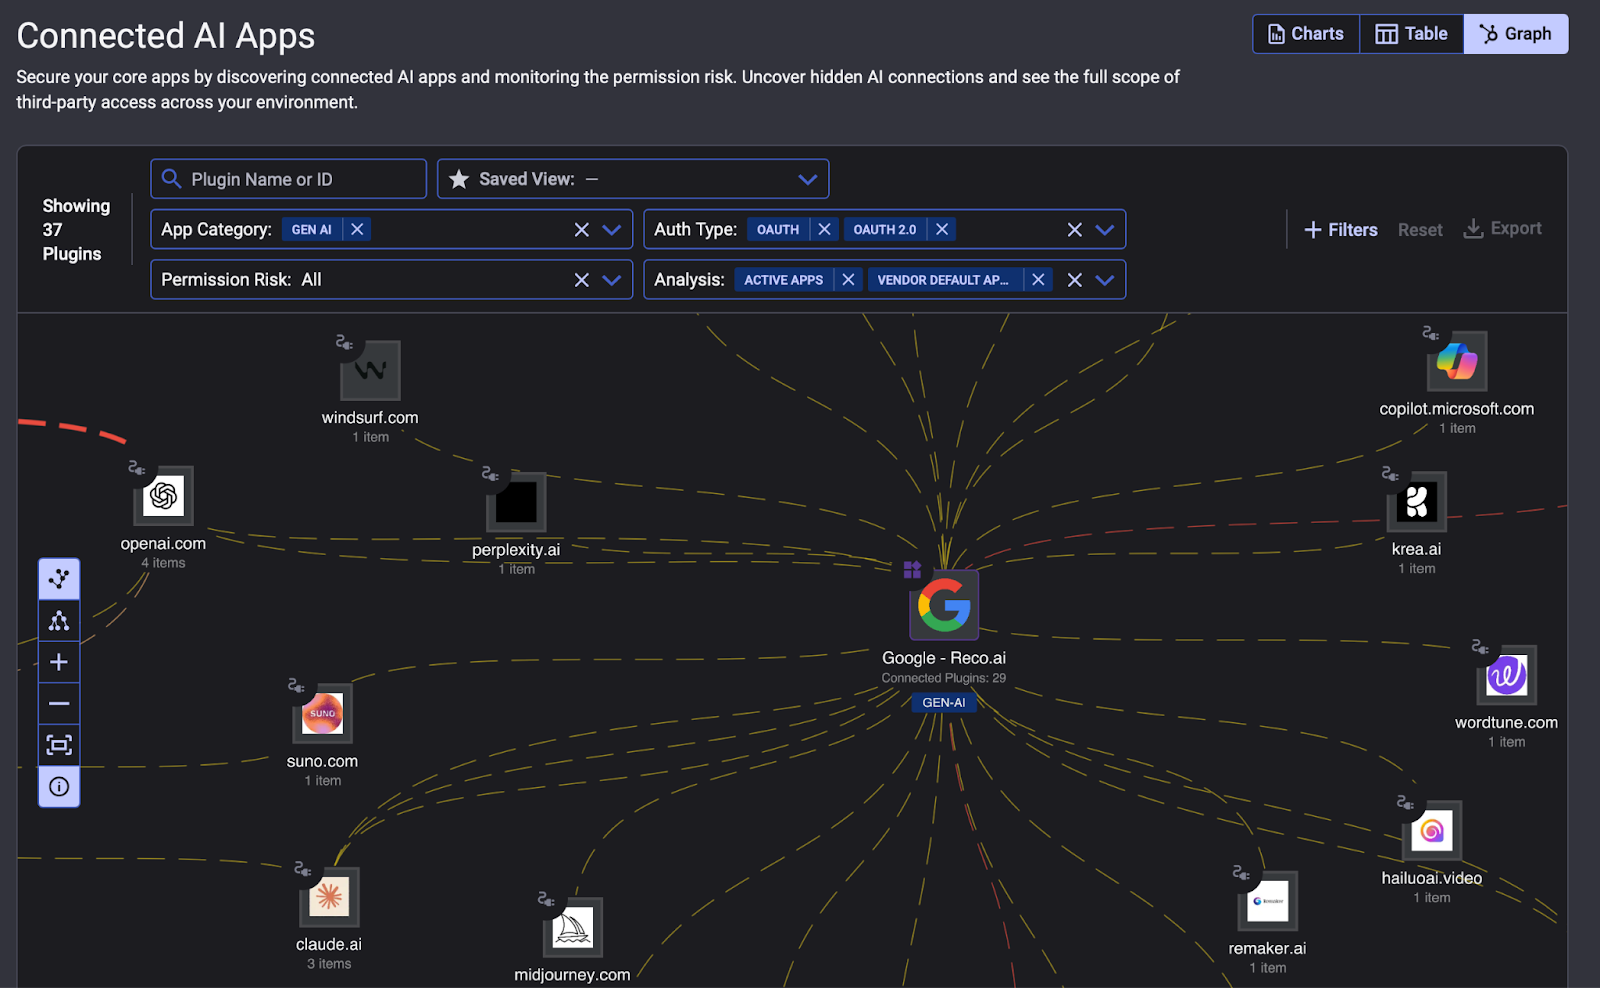Viewport: 1600px width, 988px height.
Task: Remove the GEN AI category tag
Action: click(357, 229)
